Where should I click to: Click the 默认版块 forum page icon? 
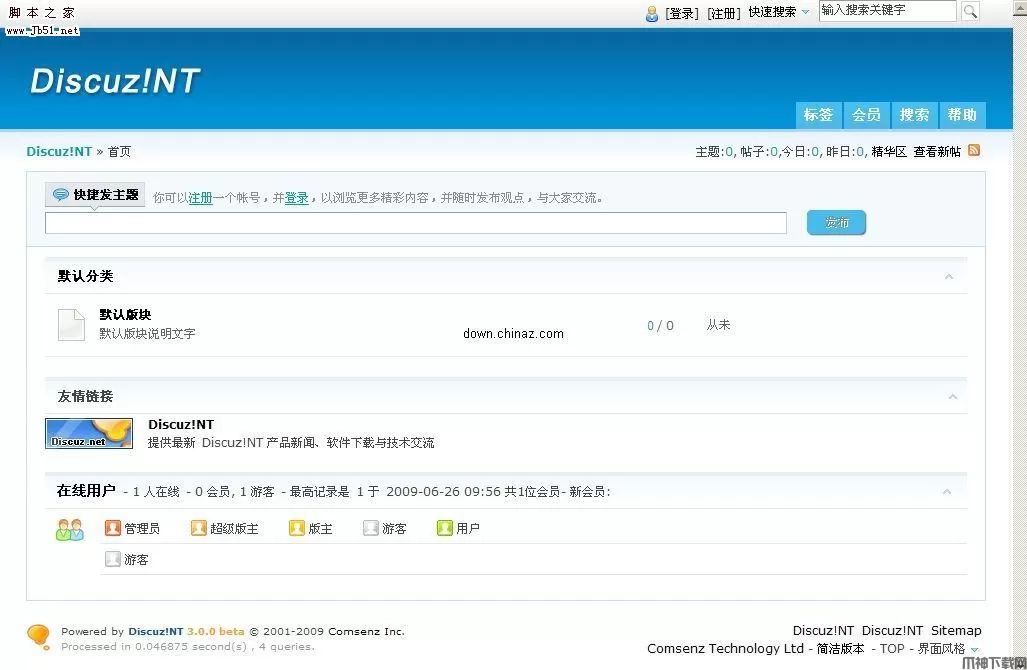pos(71,325)
